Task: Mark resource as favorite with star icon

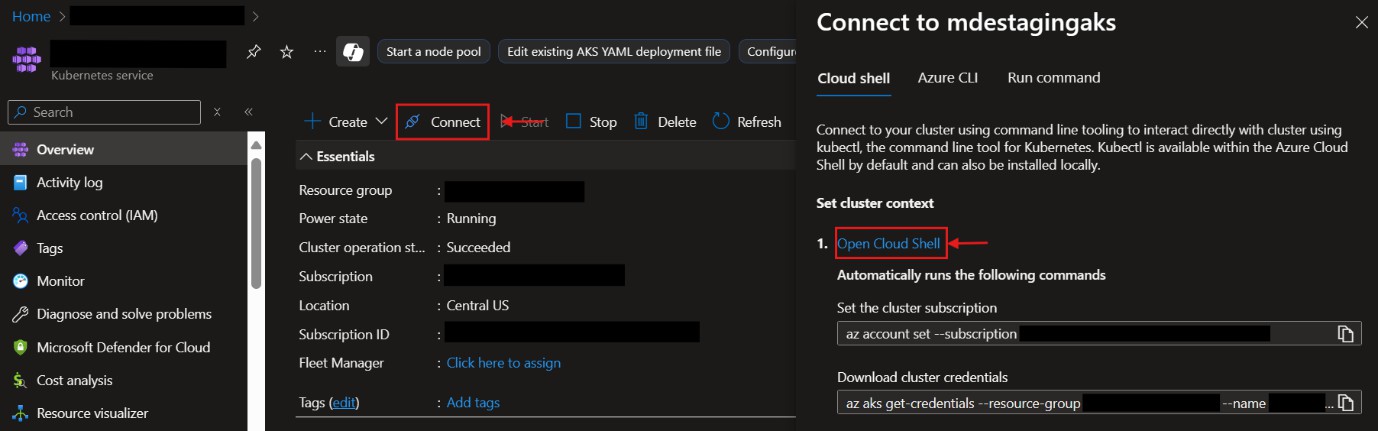Action: tap(286, 52)
